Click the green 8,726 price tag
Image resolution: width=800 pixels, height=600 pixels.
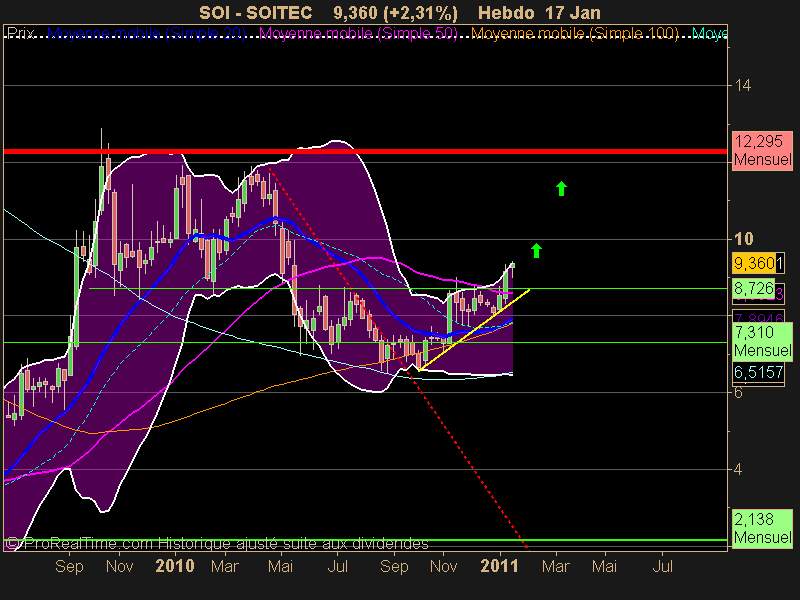(754, 289)
